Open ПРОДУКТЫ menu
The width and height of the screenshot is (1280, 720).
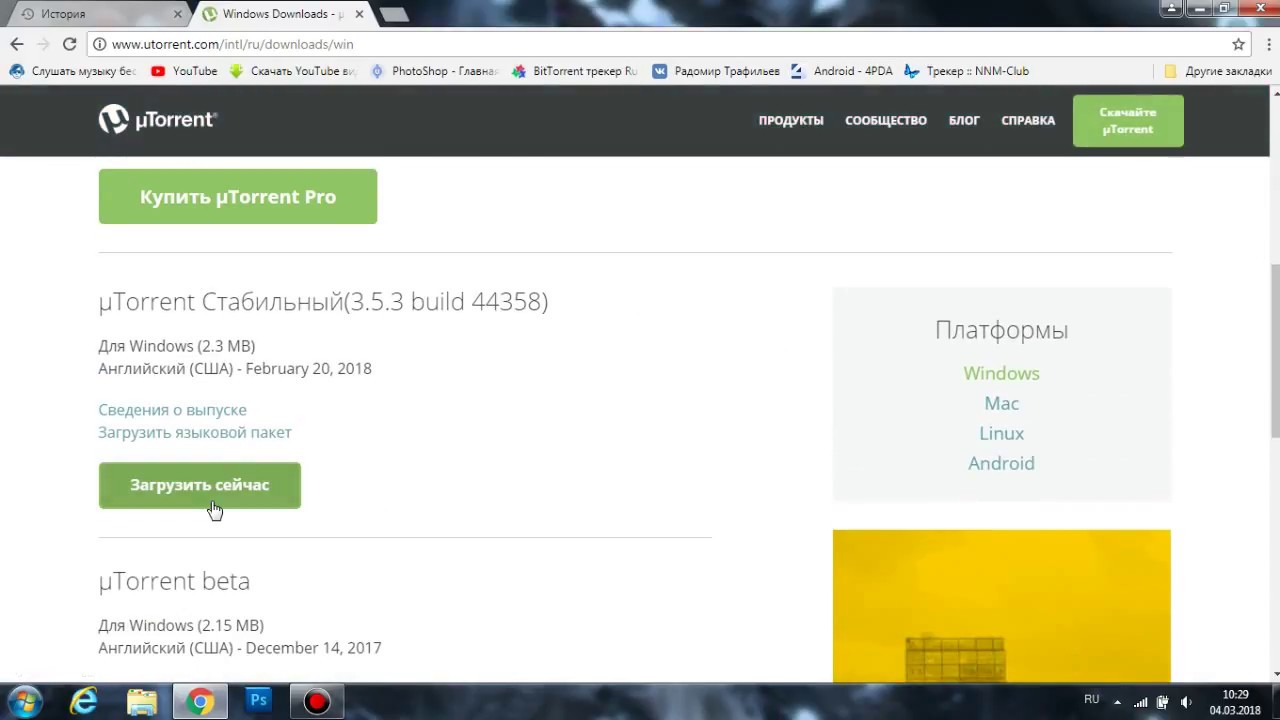(x=791, y=120)
